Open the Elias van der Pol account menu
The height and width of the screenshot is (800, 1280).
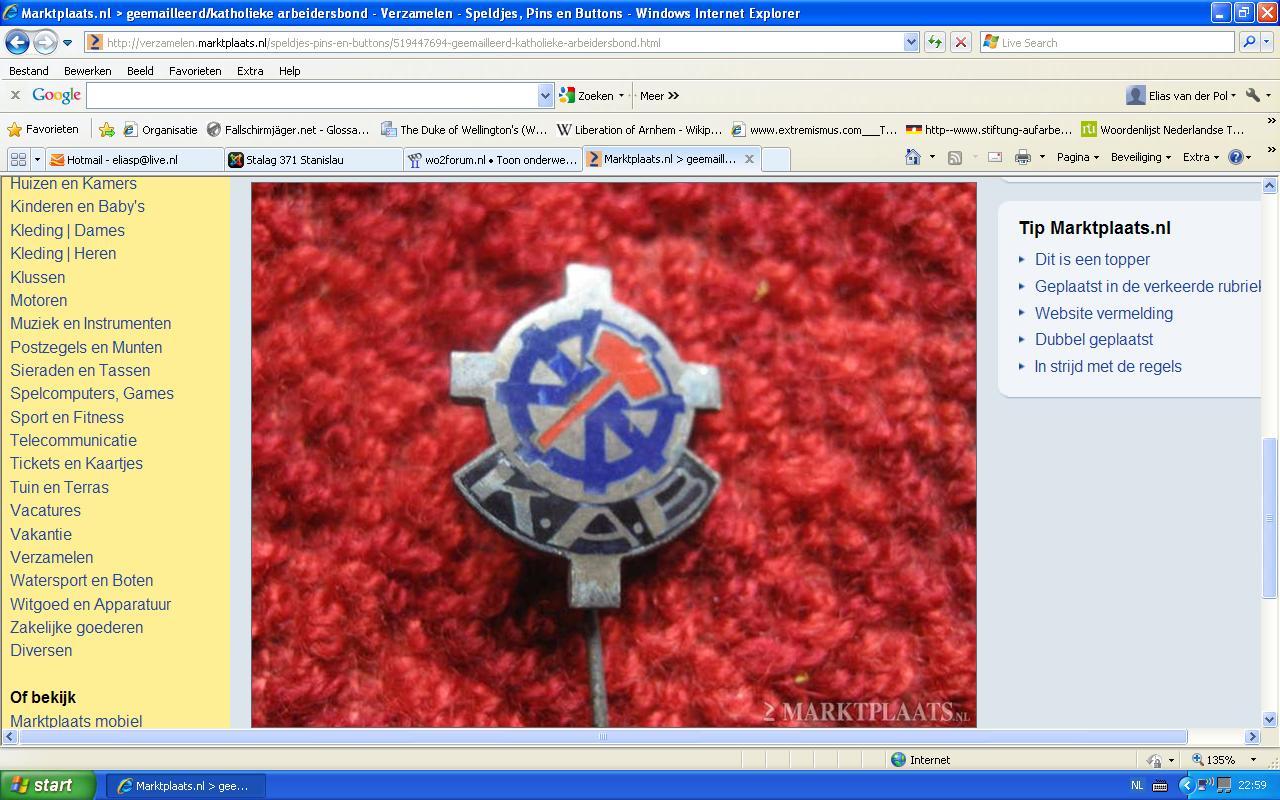1181,95
